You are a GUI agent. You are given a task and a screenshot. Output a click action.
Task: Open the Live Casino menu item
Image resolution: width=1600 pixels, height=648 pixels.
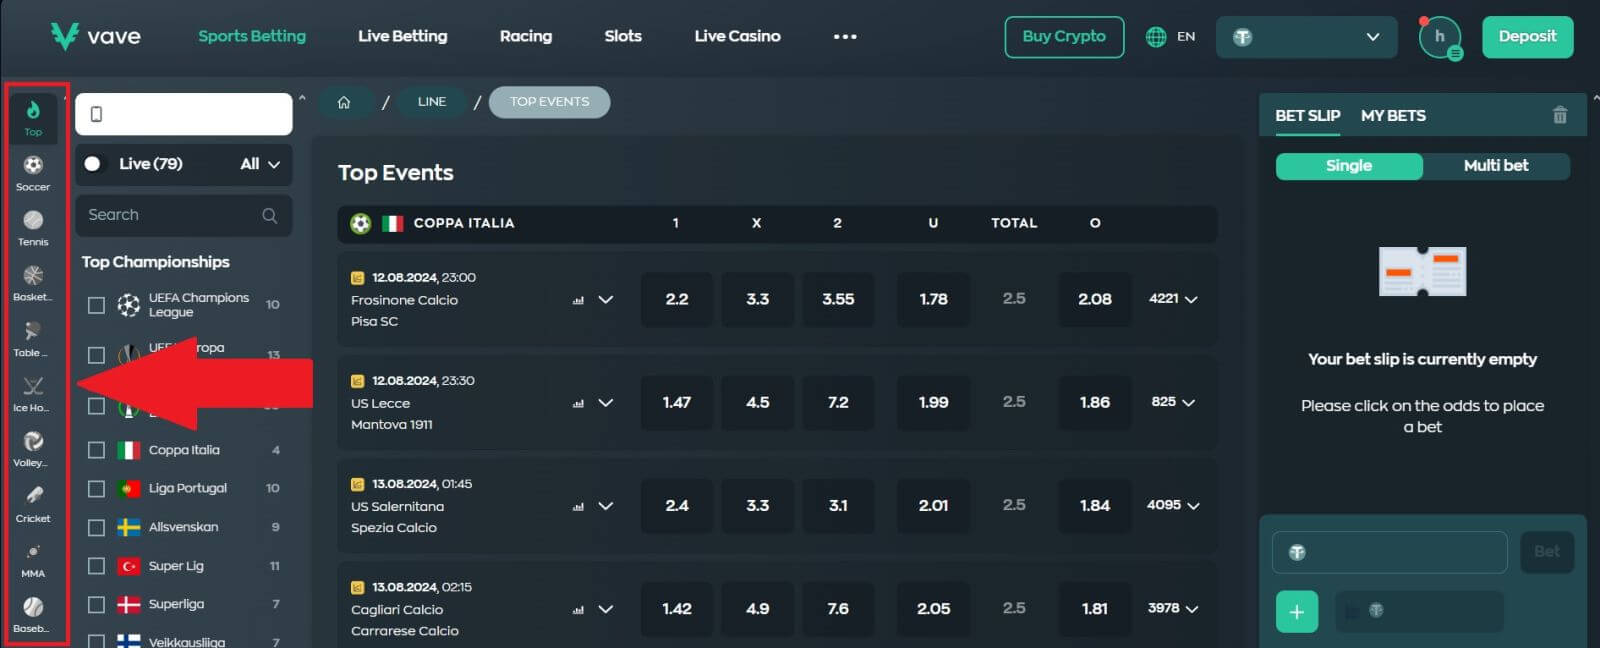737,36
